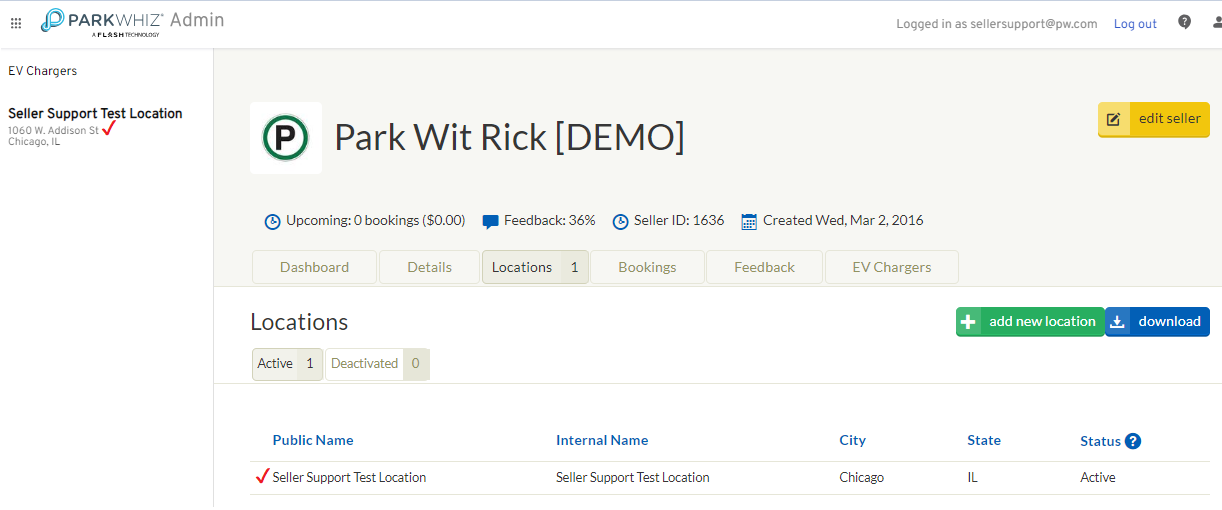
Task: Click the download button
Action: pos(1157,322)
